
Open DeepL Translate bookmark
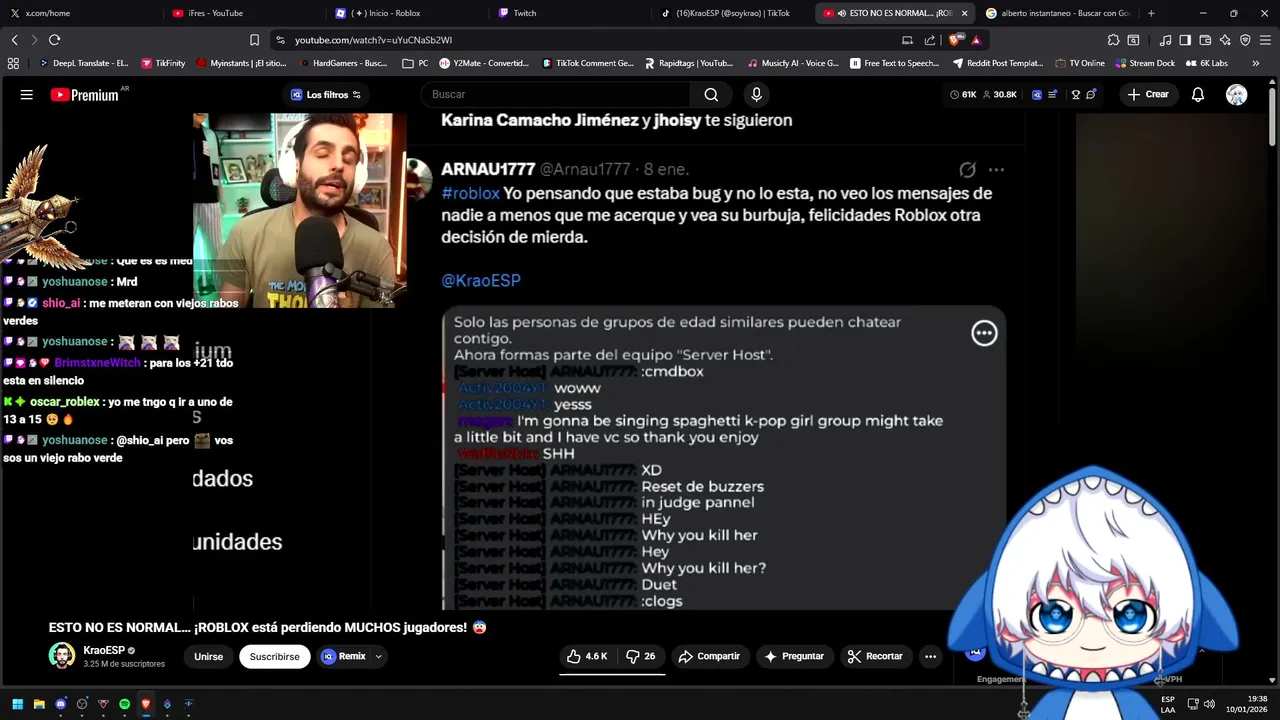coord(82,63)
